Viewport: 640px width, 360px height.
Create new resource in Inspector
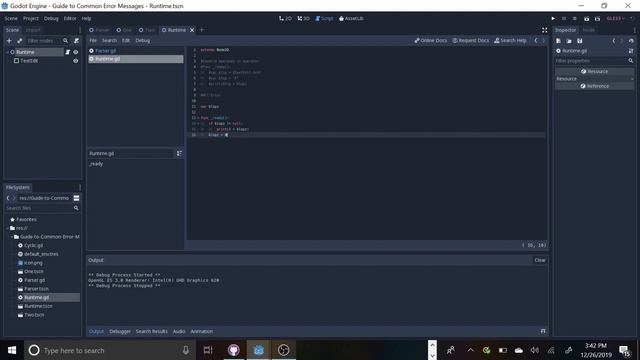point(558,41)
